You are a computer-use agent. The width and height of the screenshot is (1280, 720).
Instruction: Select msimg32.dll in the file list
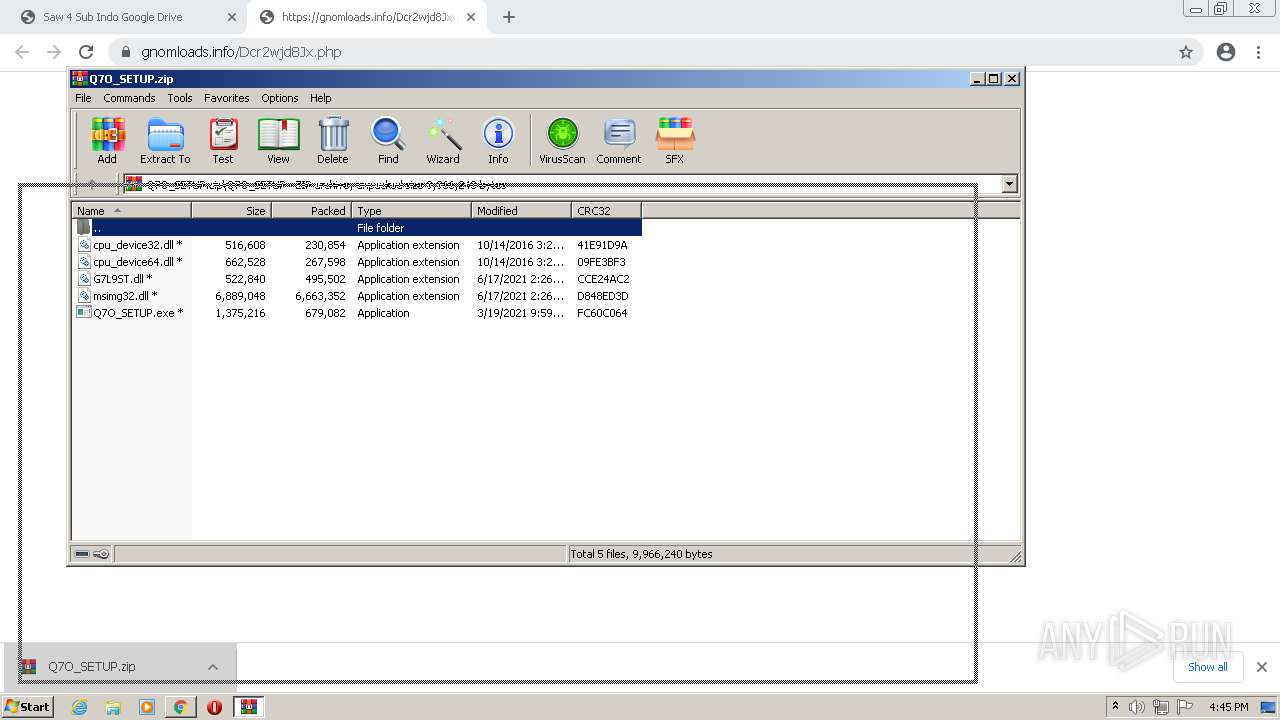(357, 296)
